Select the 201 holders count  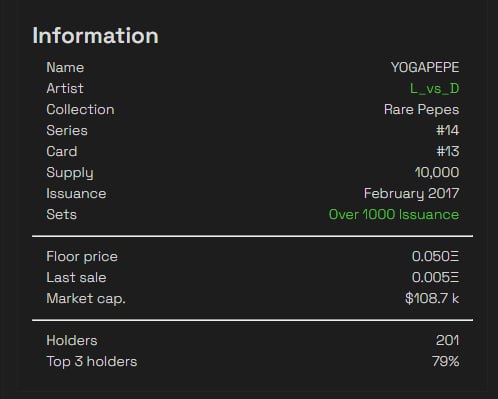coord(447,340)
